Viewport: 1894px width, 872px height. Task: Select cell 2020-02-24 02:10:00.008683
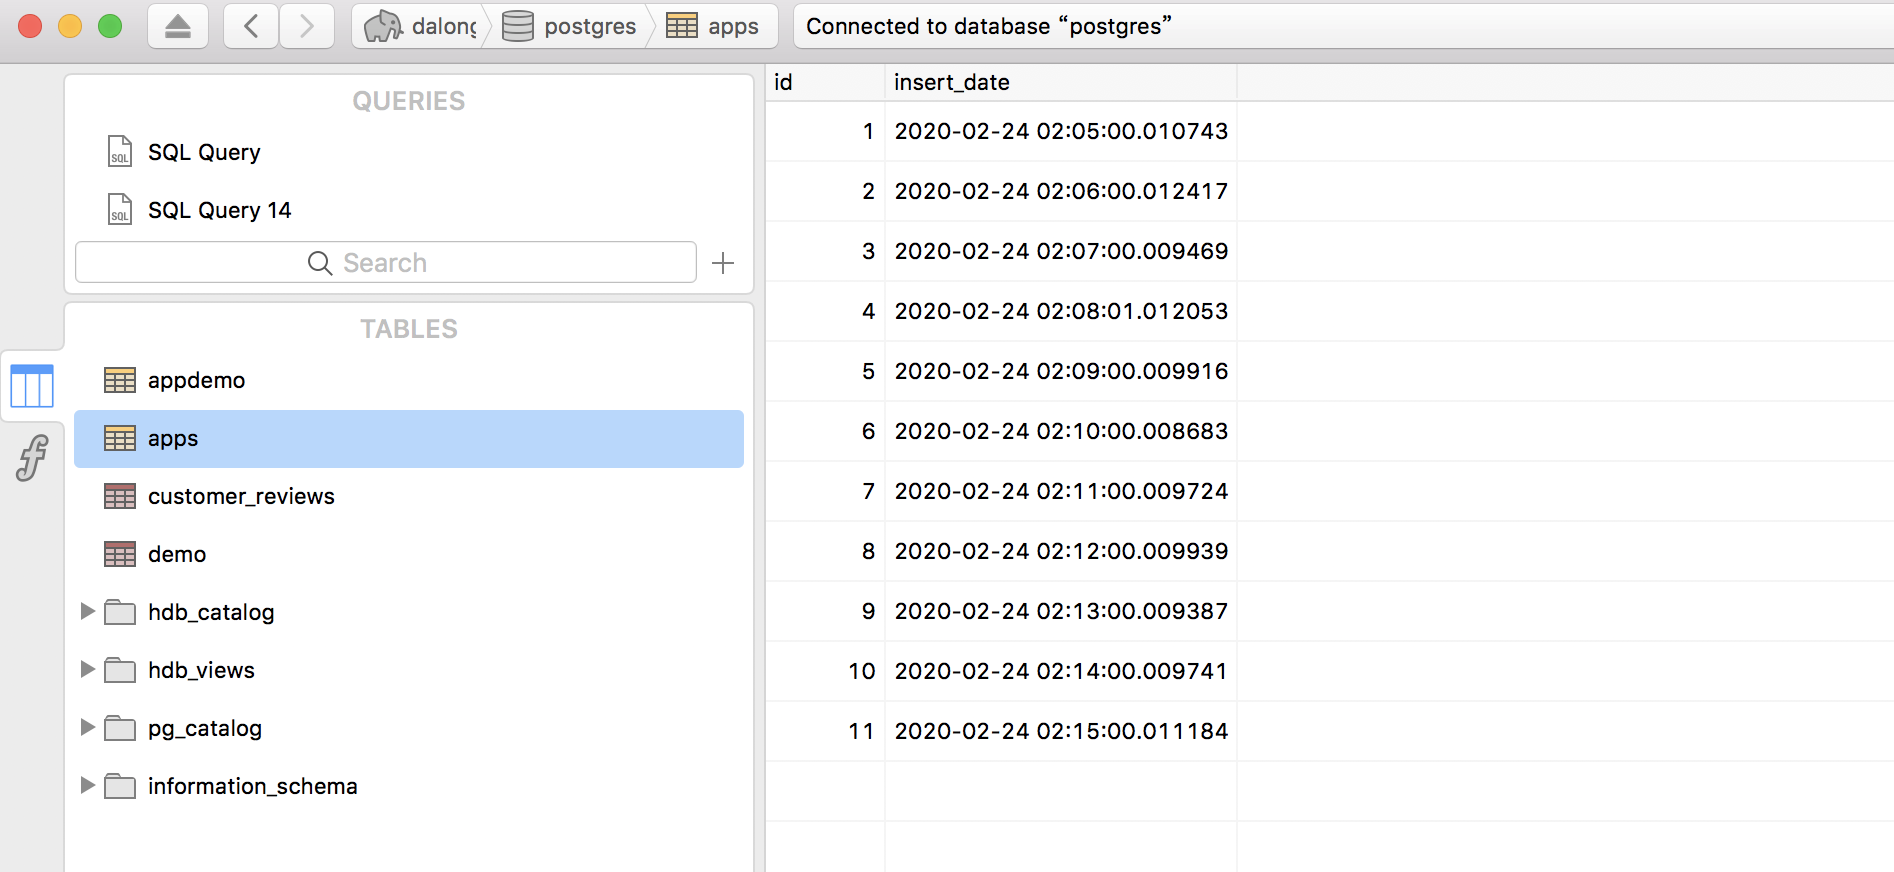(1061, 431)
